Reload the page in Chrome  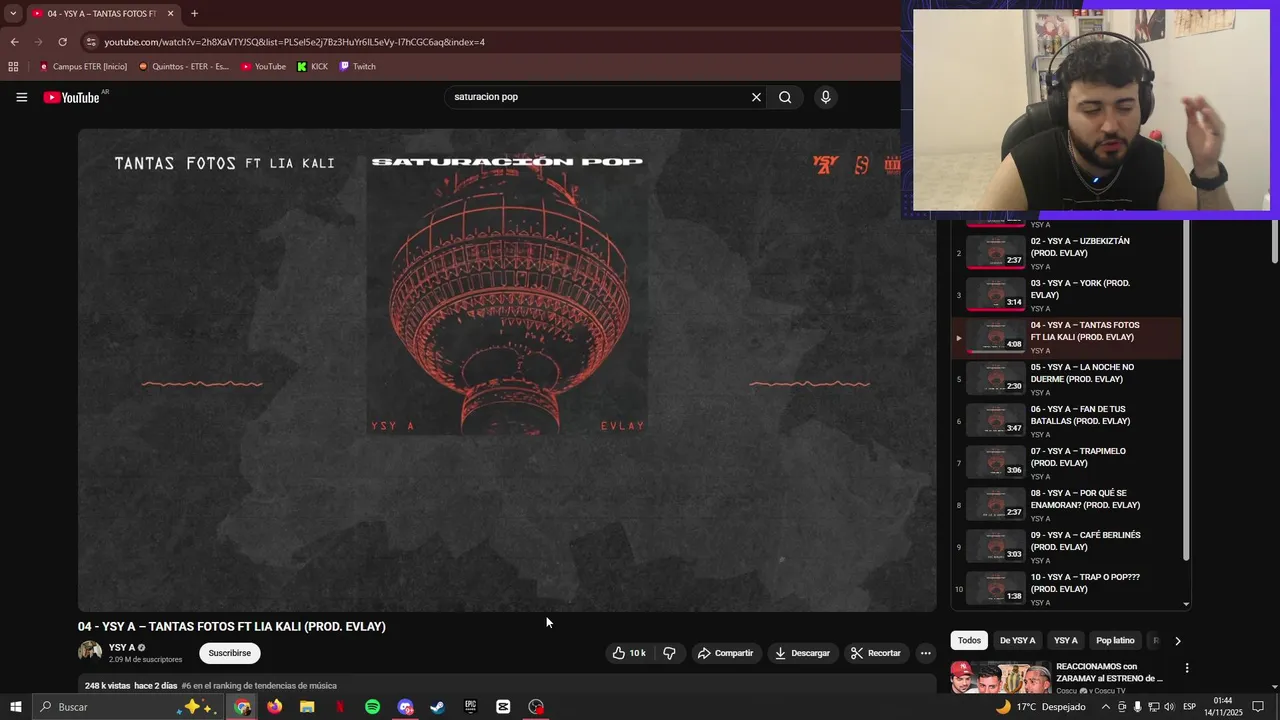(62, 42)
